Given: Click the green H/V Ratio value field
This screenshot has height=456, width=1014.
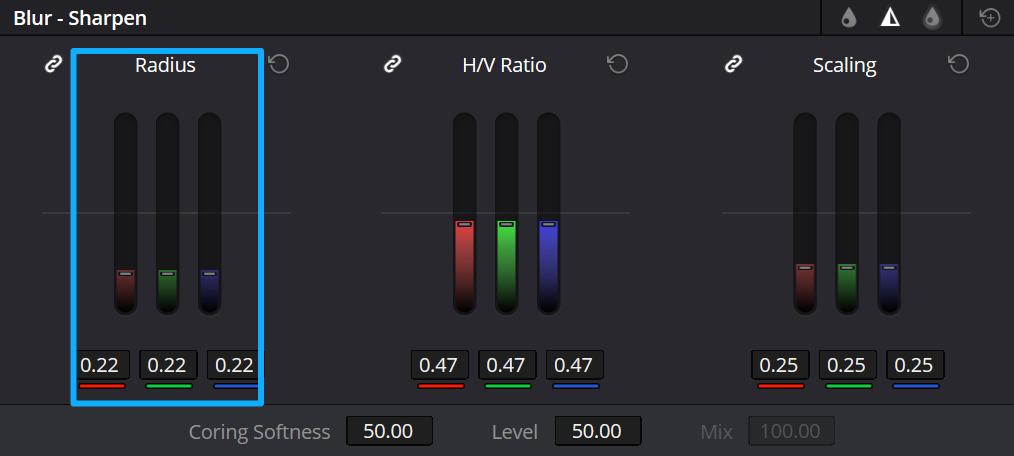Looking at the screenshot, I should point(507,365).
